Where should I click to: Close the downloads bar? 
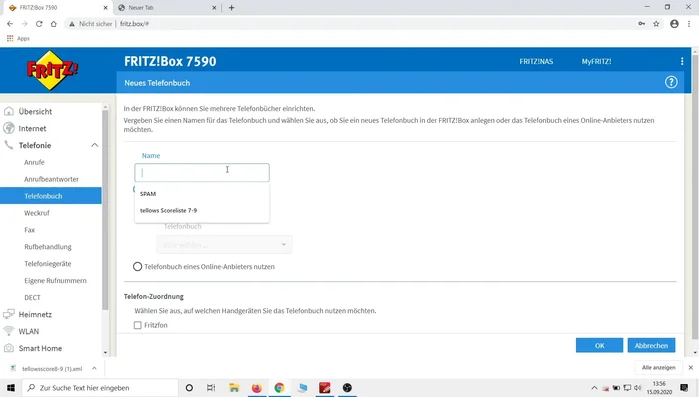(x=691, y=368)
